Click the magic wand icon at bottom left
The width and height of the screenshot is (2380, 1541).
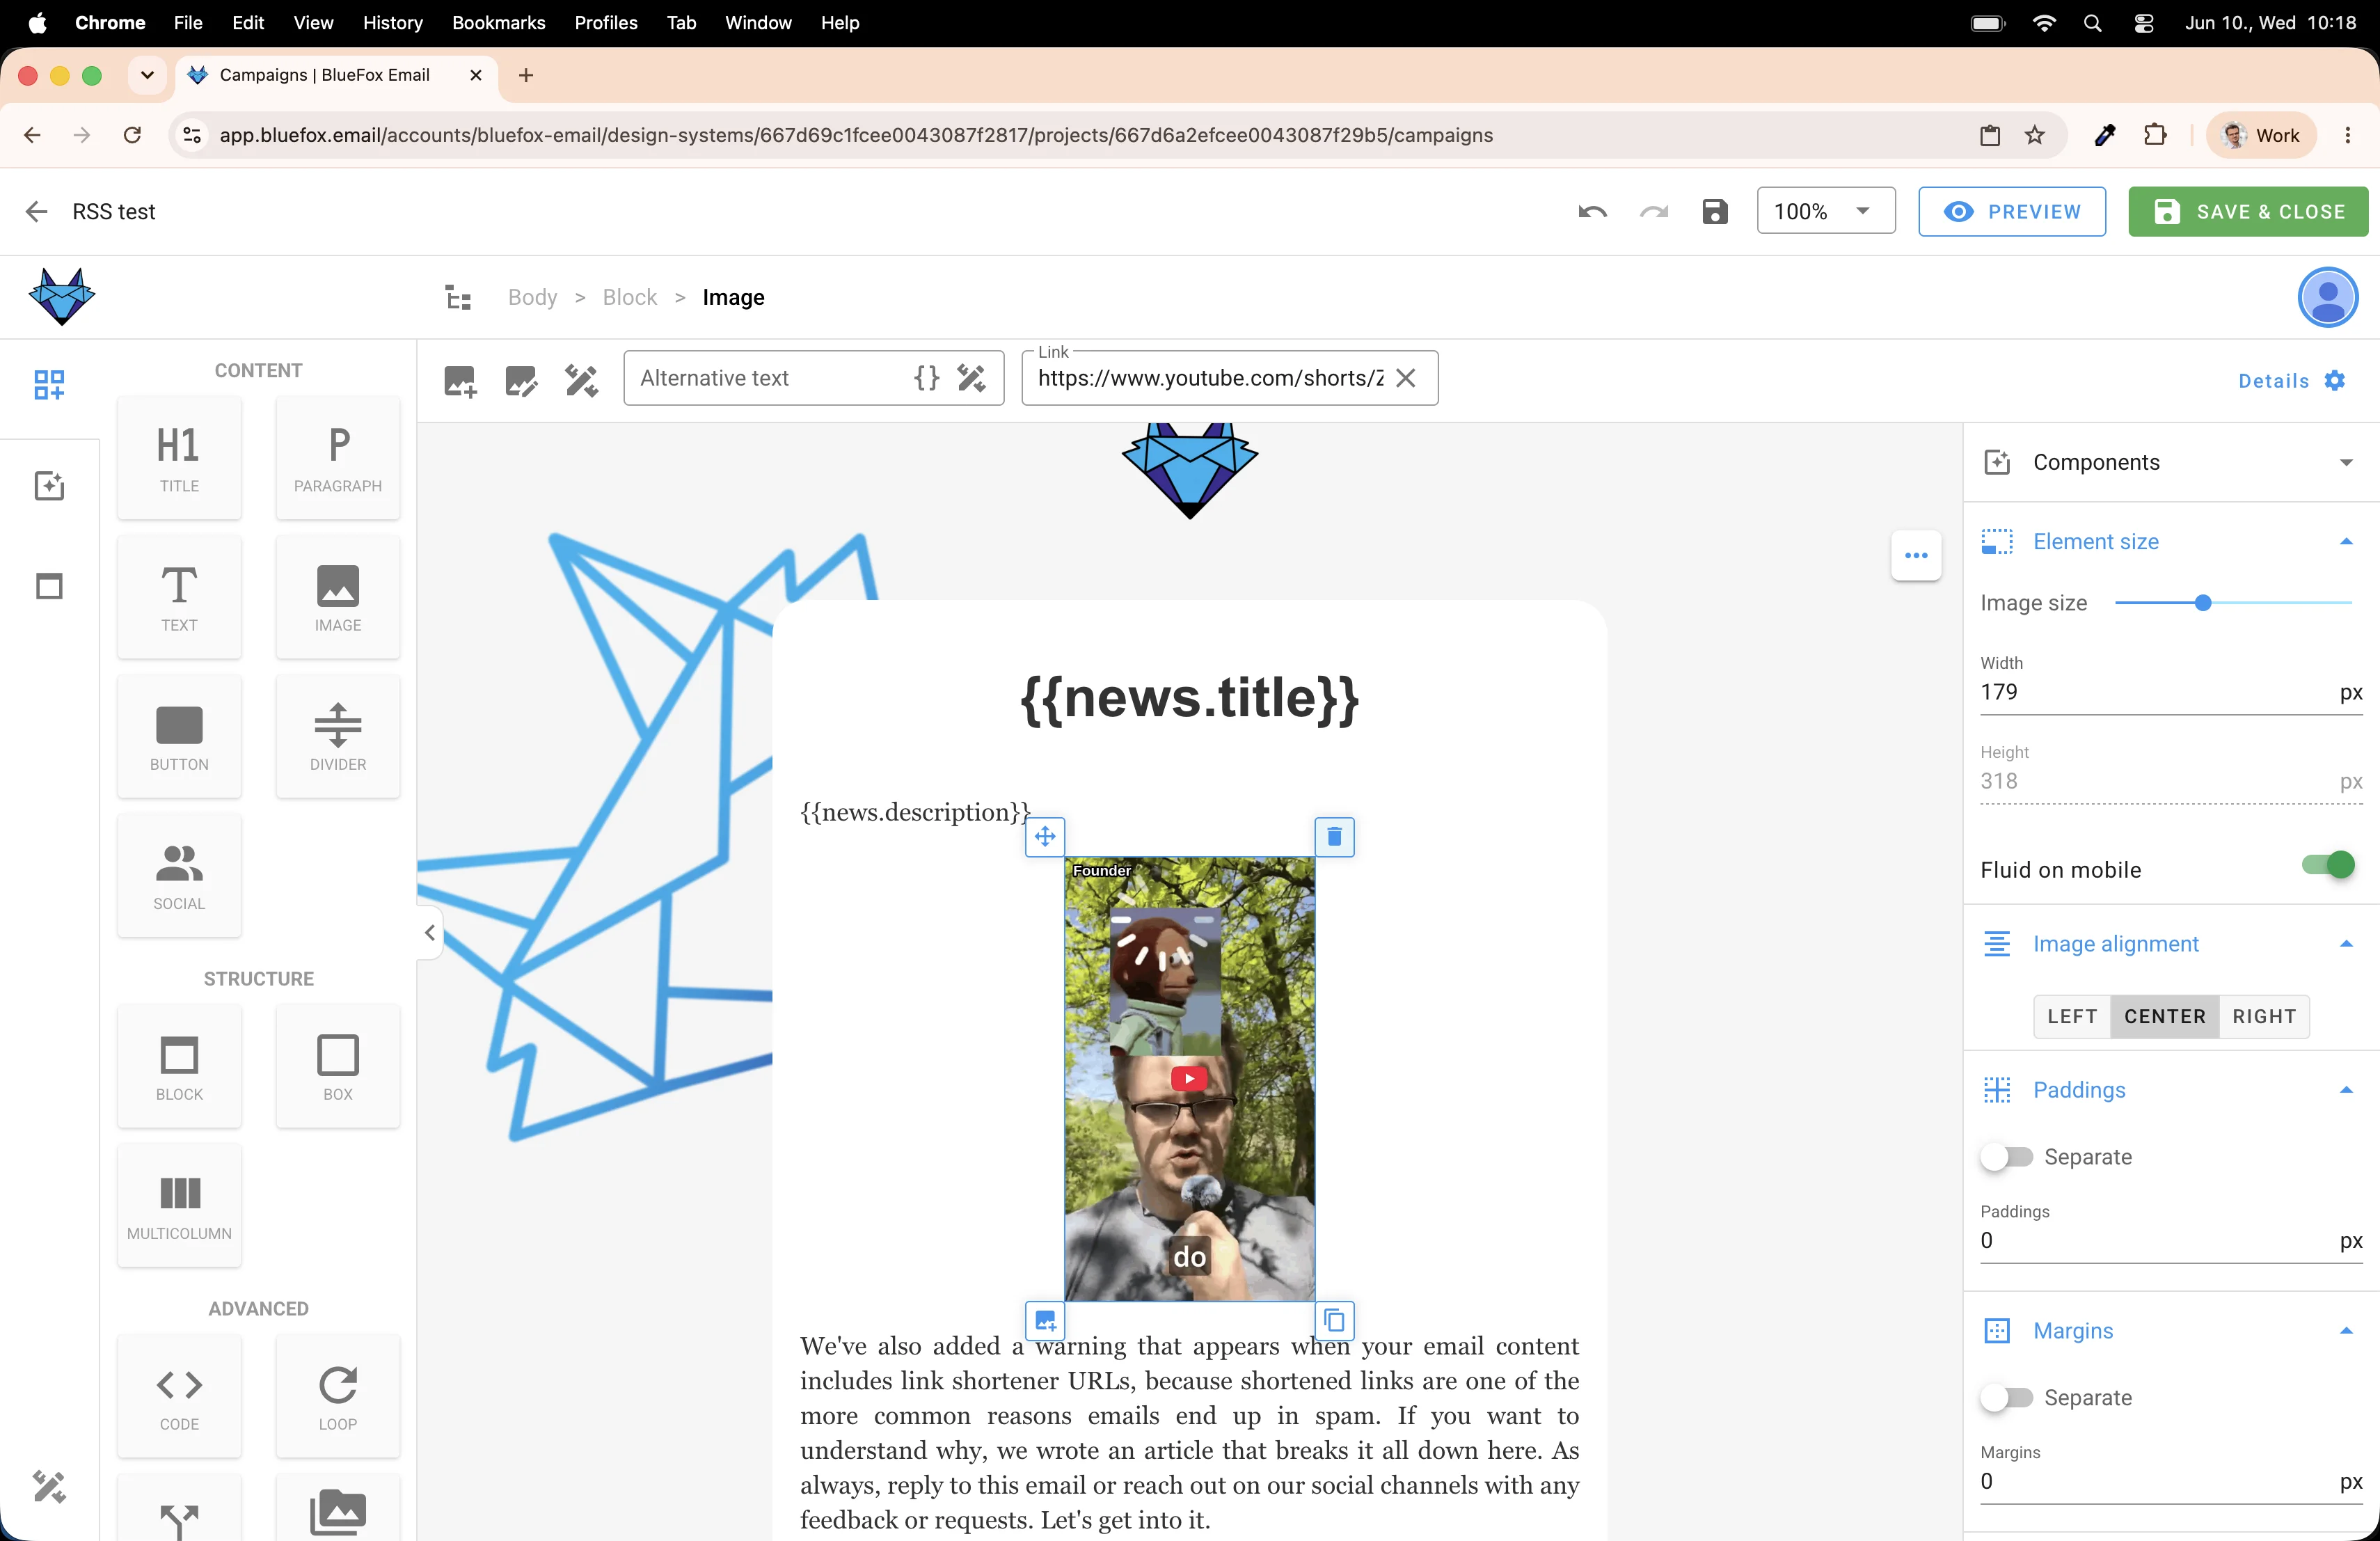point(49,1486)
